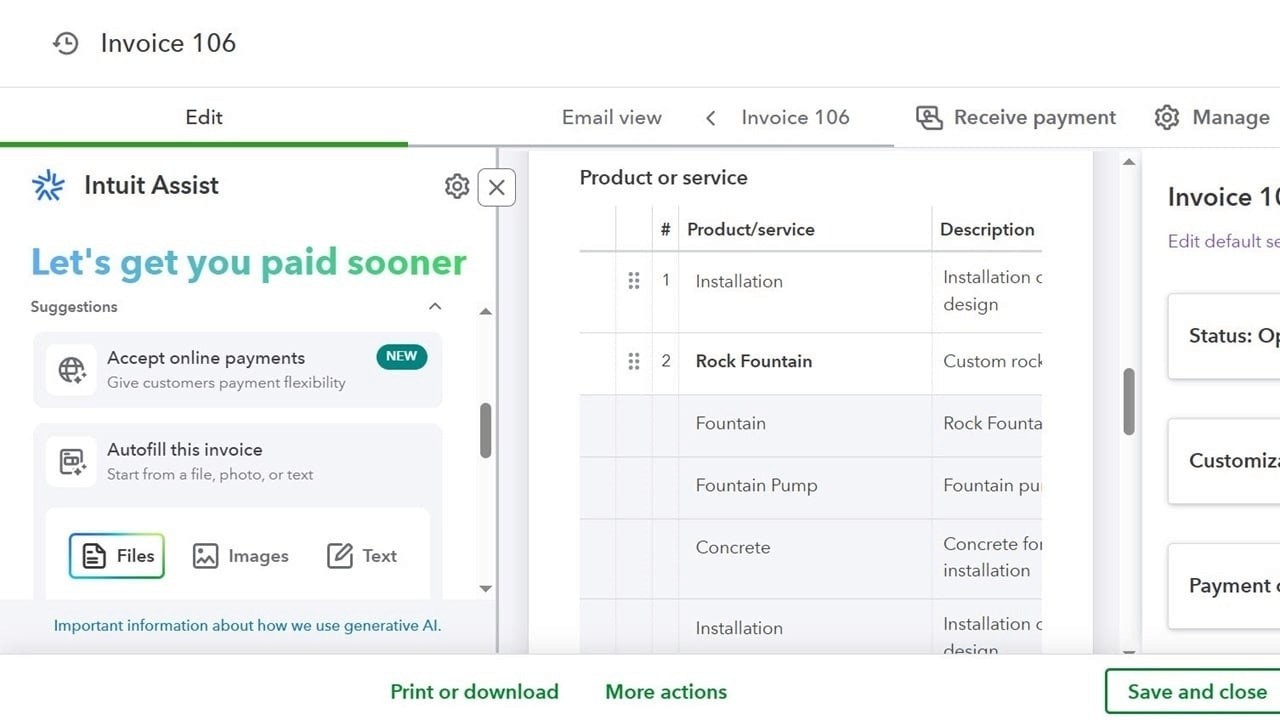Open the invoice activity history clock icon

64,43
